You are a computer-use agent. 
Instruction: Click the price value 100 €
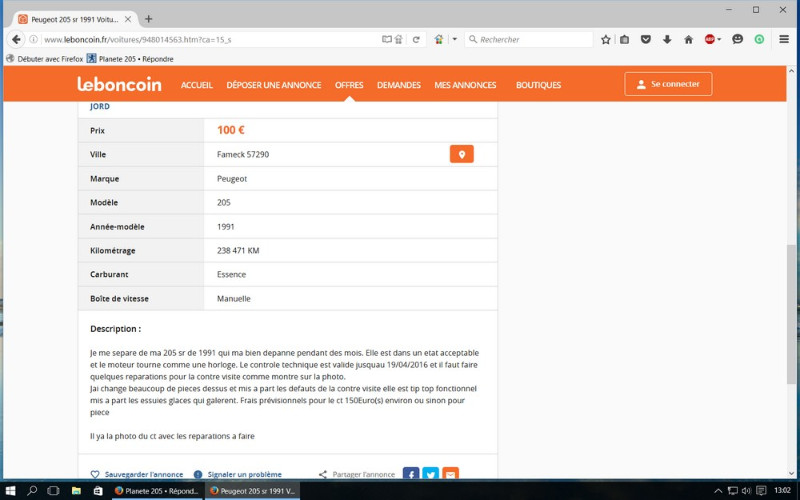[x=231, y=130]
